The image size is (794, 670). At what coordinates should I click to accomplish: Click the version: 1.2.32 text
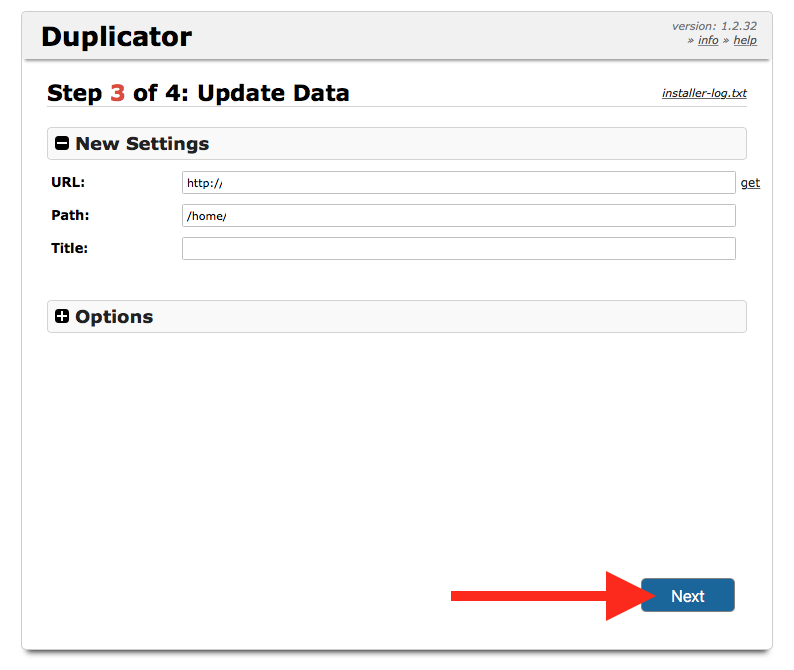point(714,26)
